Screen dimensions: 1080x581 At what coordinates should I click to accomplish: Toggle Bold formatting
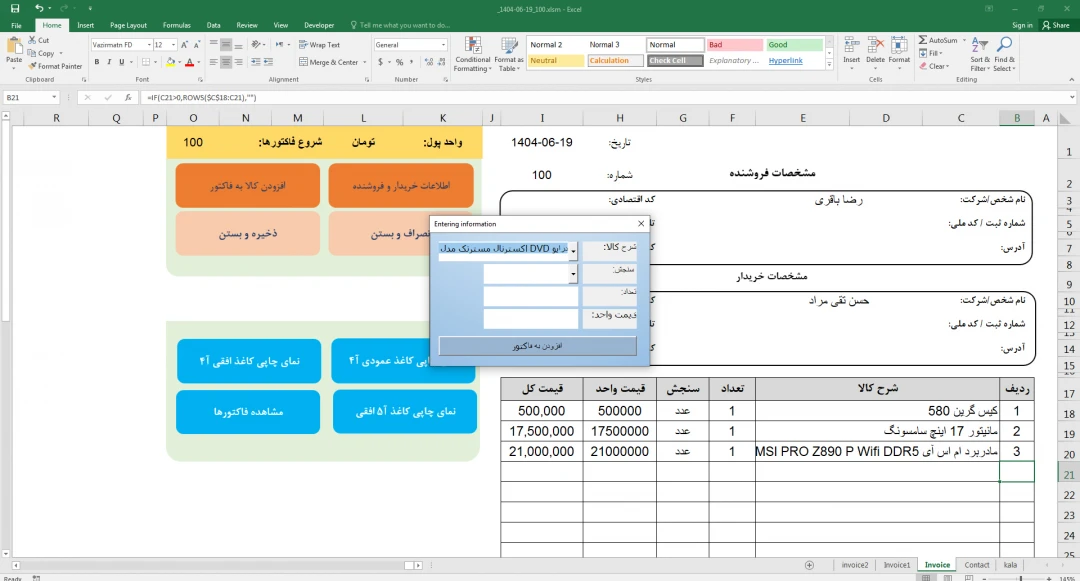[97, 62]
